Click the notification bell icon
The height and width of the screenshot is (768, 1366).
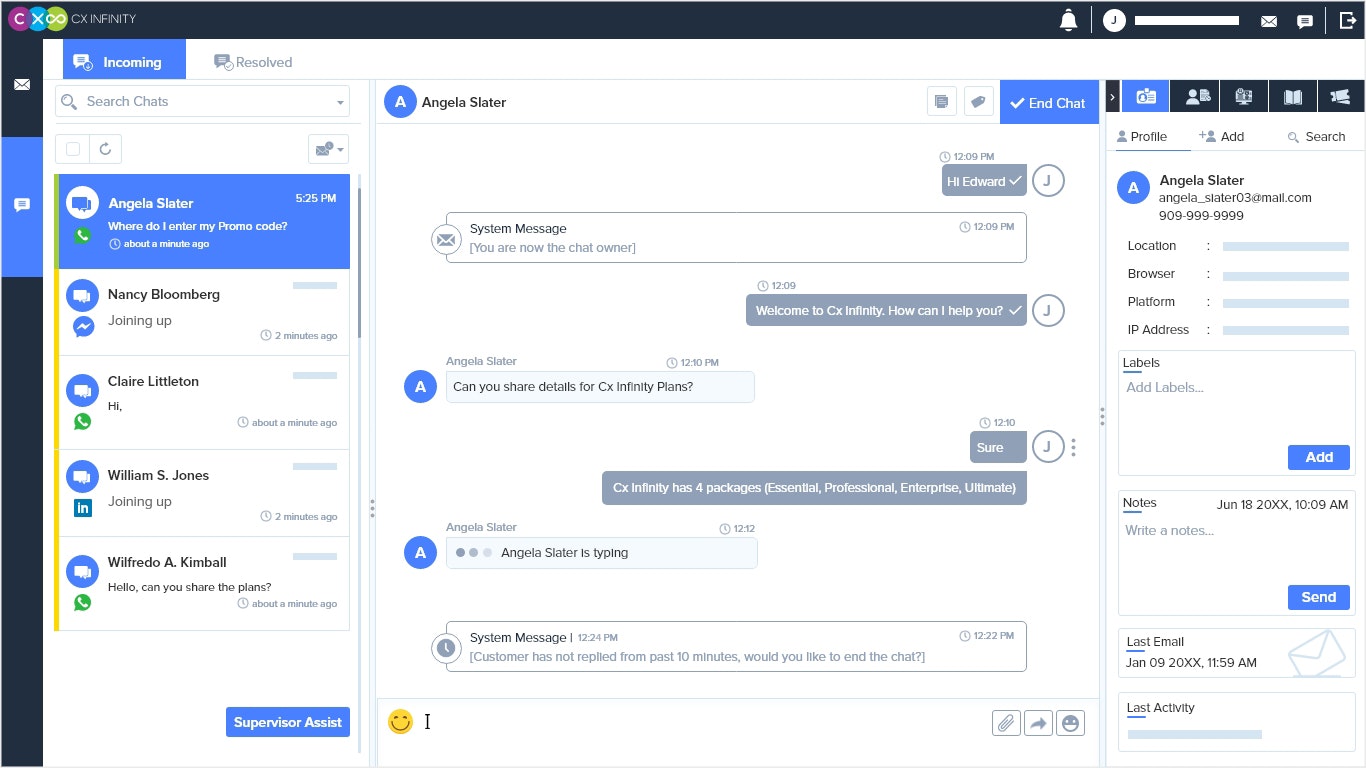tap(1068, 20)
